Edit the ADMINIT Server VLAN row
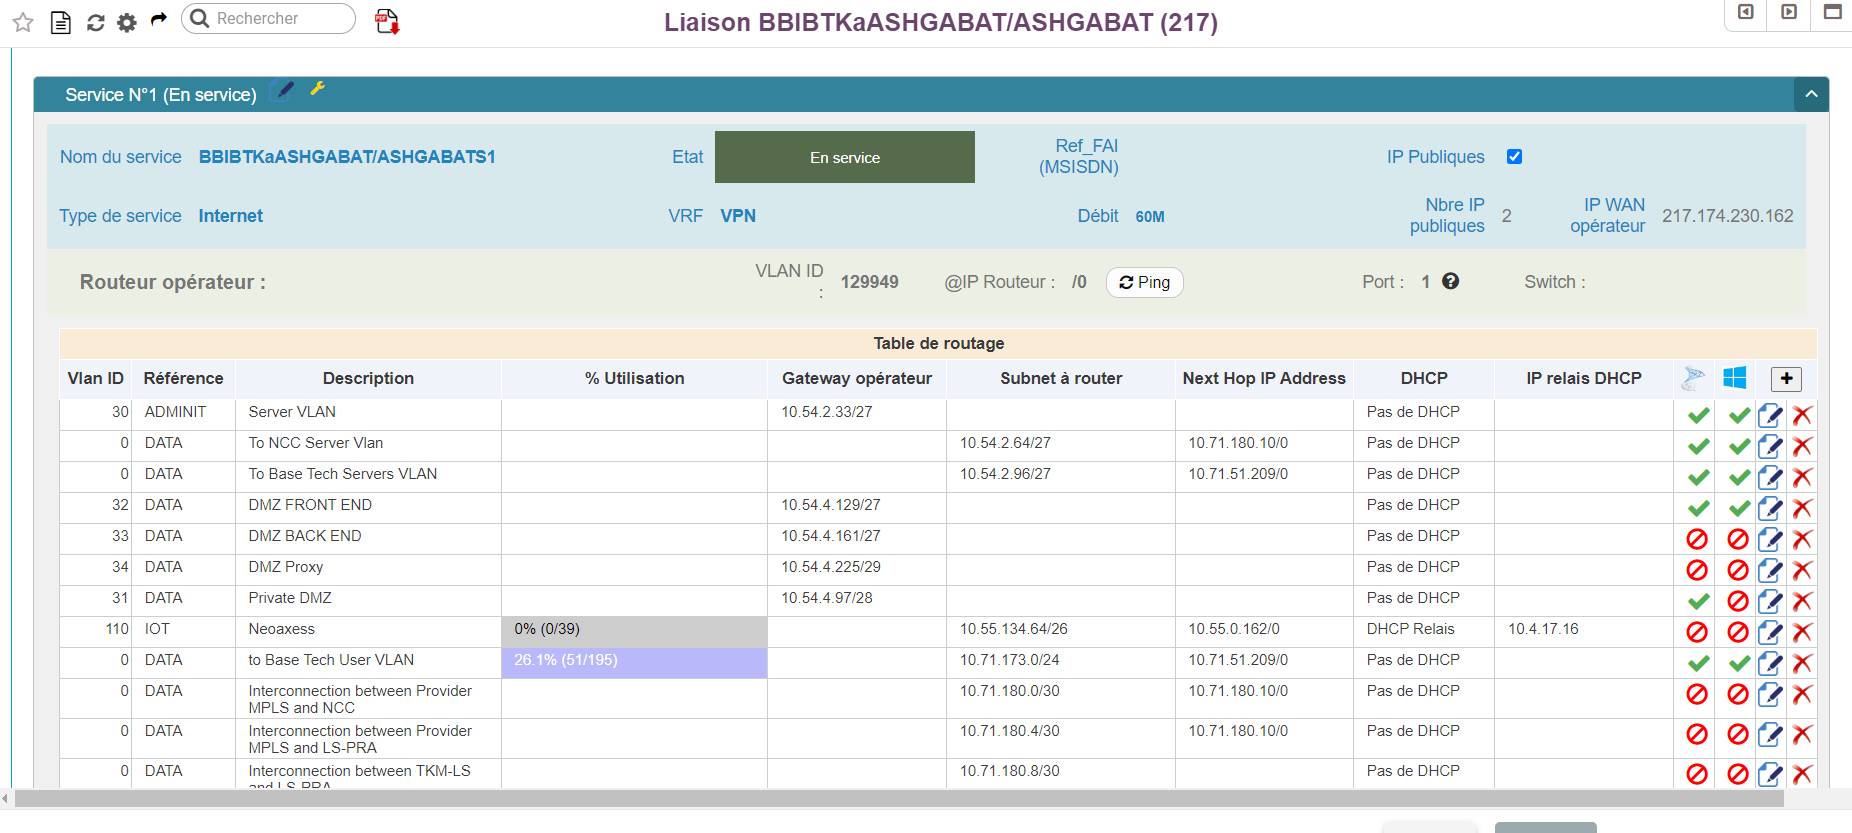 click(1769, 415)
